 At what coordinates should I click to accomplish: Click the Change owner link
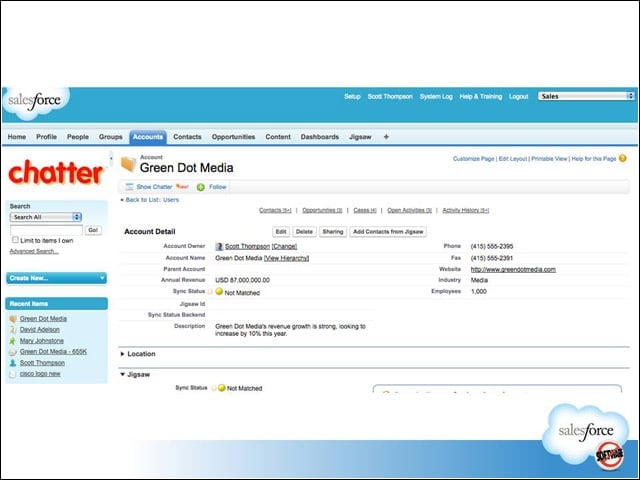pyautogui.click(x=284, y=247)
